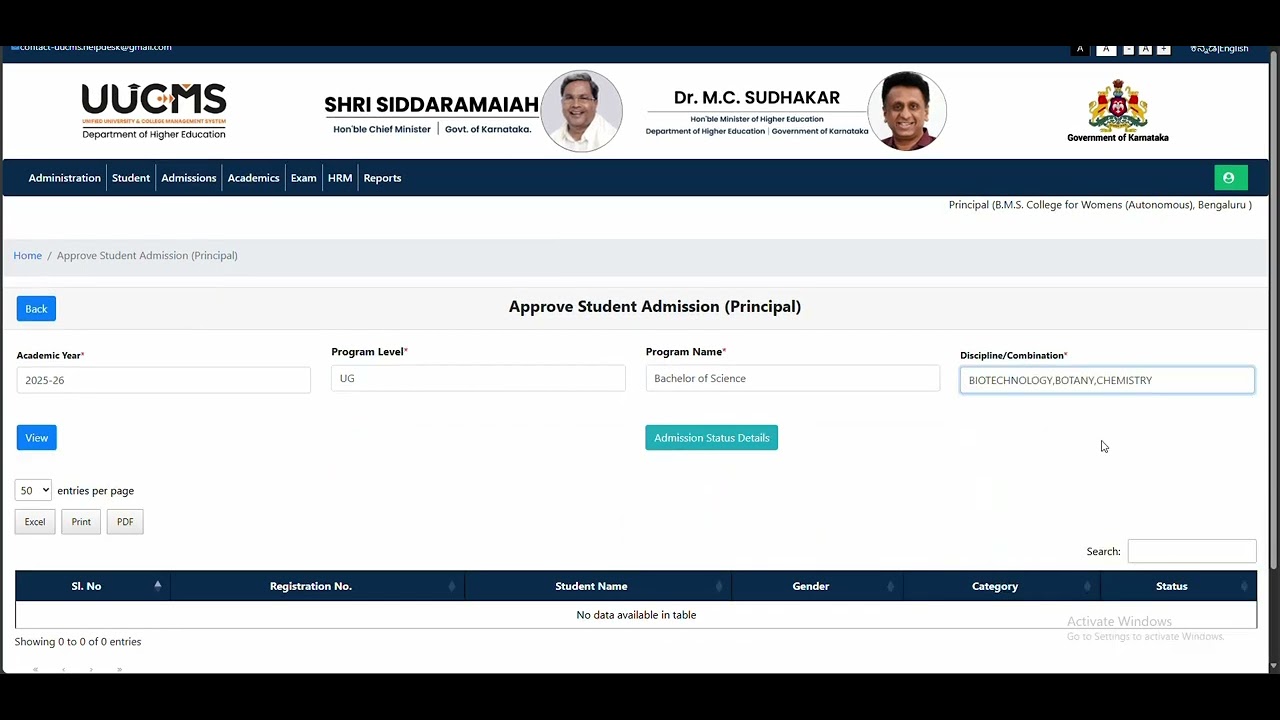Select dark contrast A theme button
1280x720 pixels.
(1080, 49)
